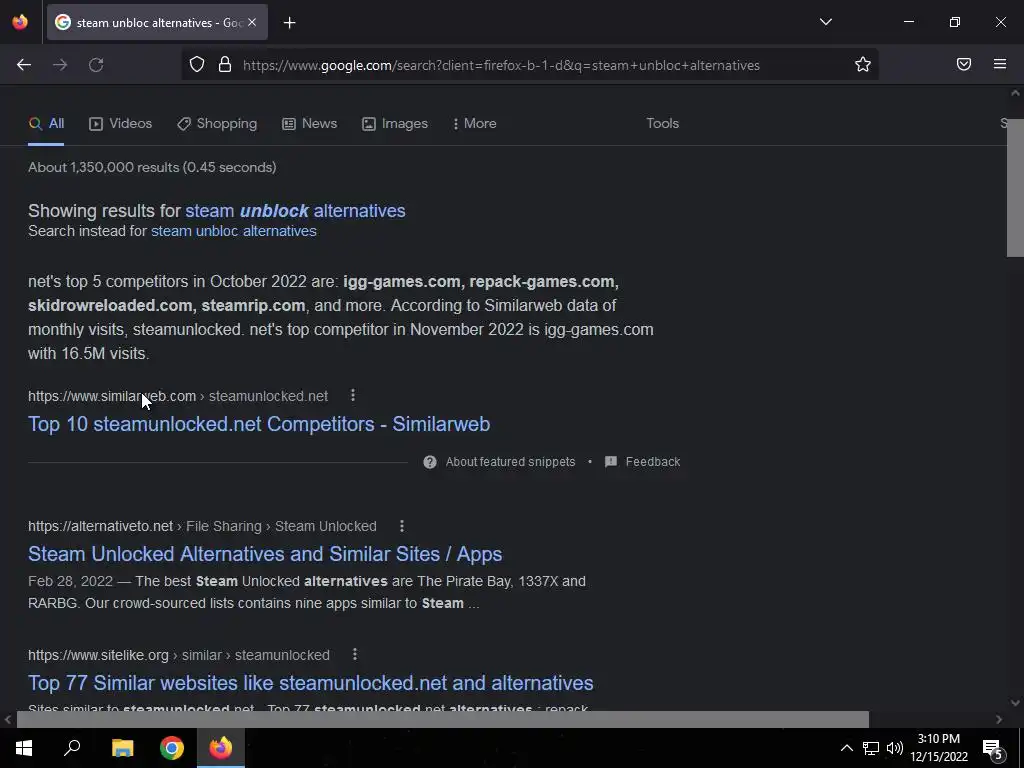Viewport: 1024px width, 768px height.
Task: Click the padlock site info icon
Action: 225,65
